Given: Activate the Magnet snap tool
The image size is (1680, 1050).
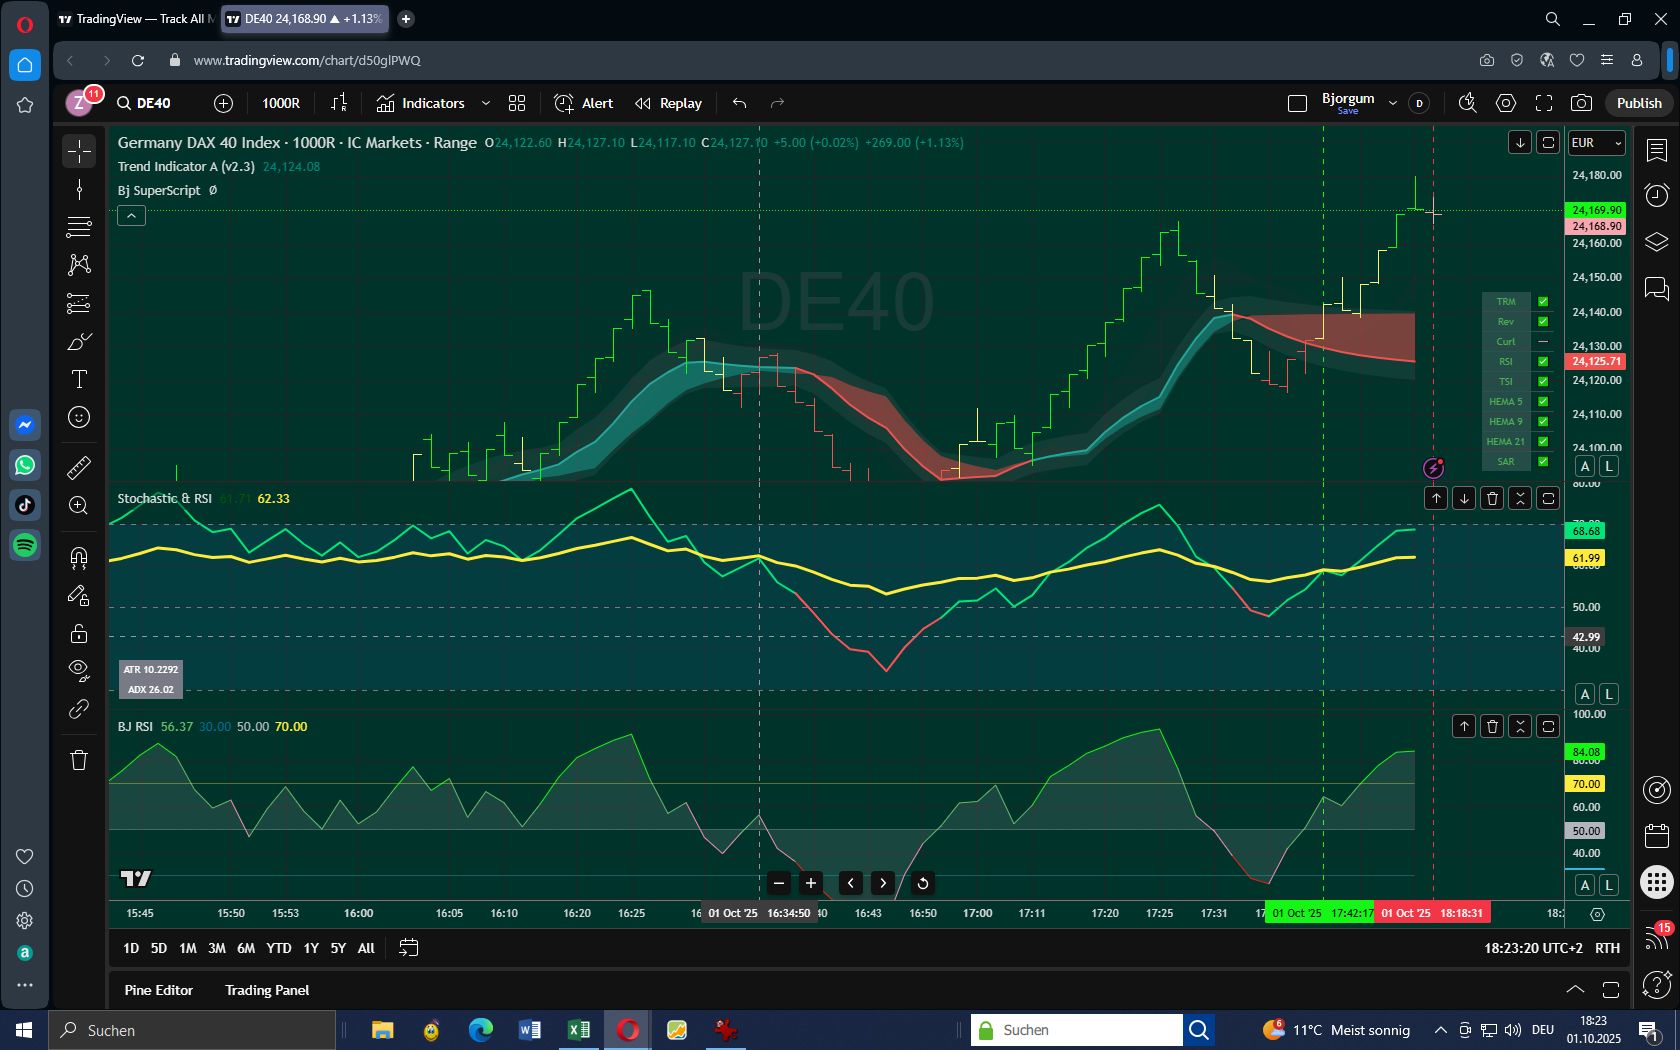Looking at the screenshot, I should pyautogui.click(x=79, y=557).
